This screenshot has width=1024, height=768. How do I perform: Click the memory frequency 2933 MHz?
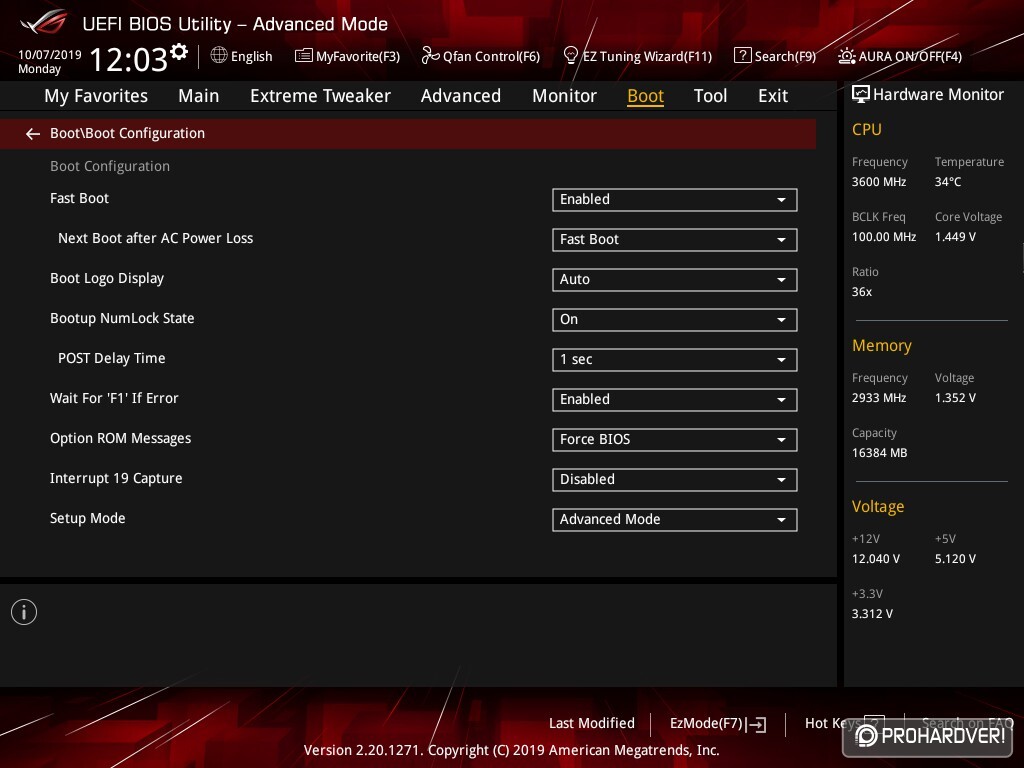click(x=878, y=398)
